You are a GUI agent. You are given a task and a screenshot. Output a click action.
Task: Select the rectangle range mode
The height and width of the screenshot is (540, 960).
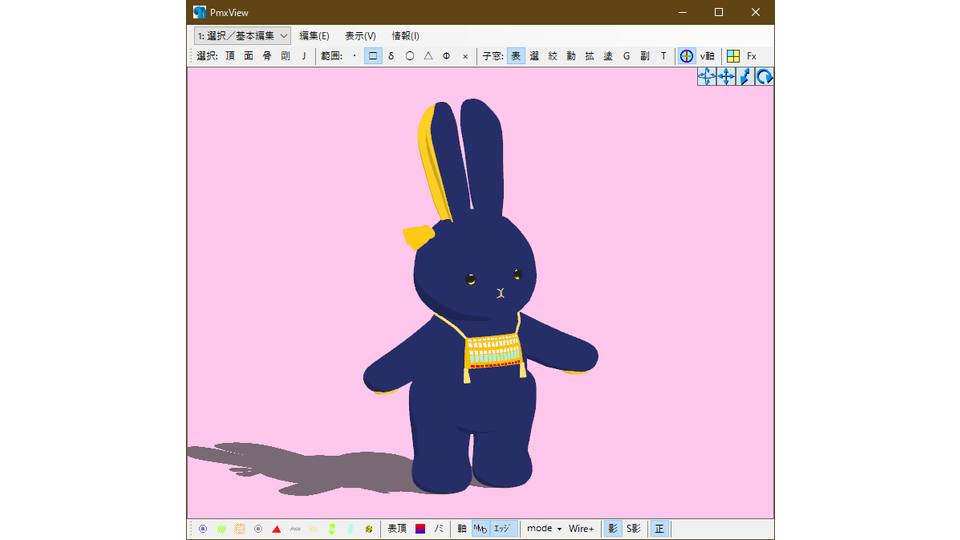(373, 56)
